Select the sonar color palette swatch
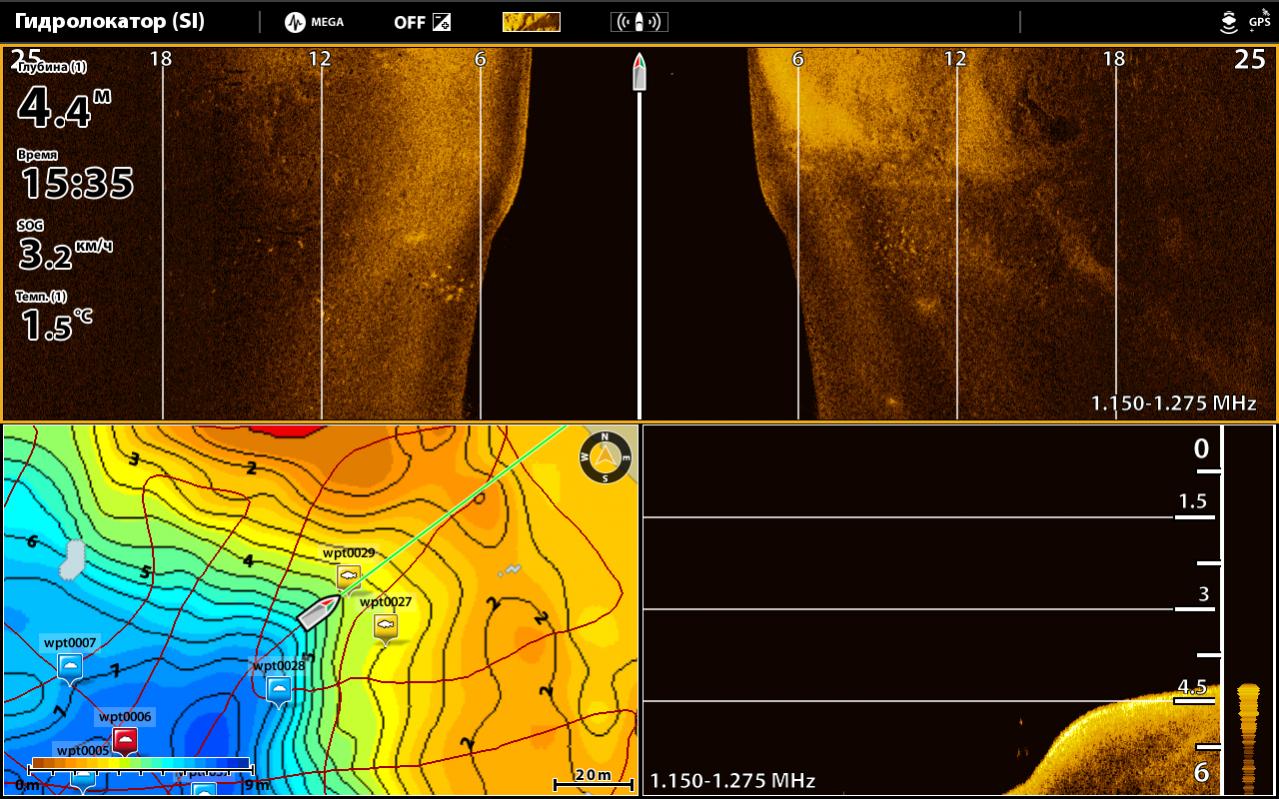 [x=531, y=22]
